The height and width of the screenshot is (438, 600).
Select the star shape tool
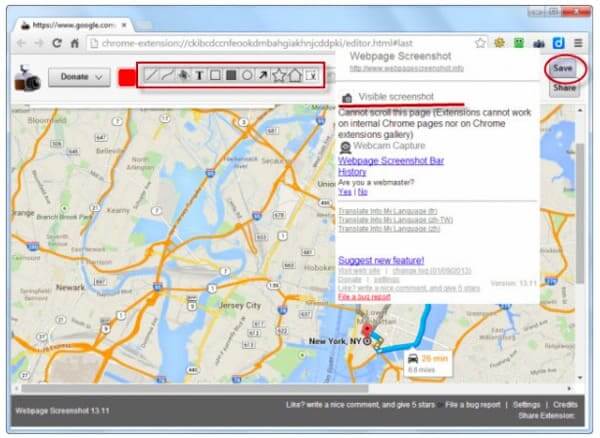coord(279,75)
